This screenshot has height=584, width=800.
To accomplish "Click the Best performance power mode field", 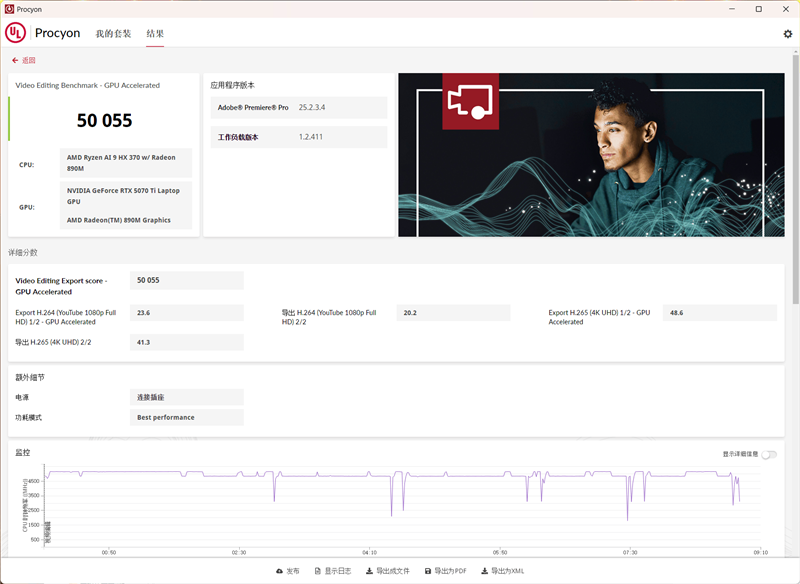I will [x=186, y=417].
